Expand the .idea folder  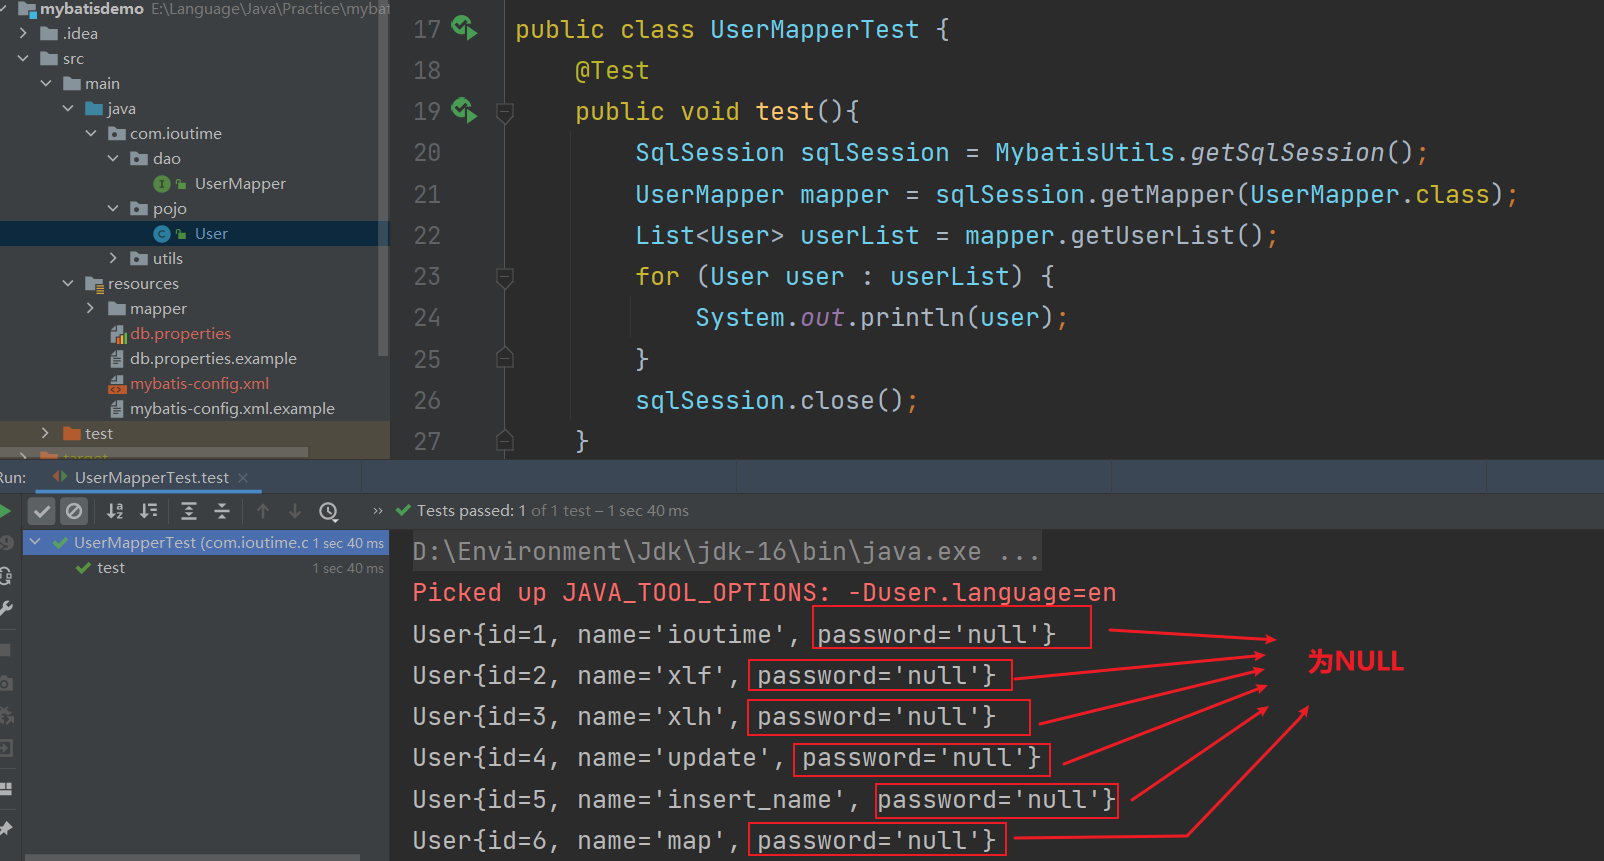click(x=23, y=34)
